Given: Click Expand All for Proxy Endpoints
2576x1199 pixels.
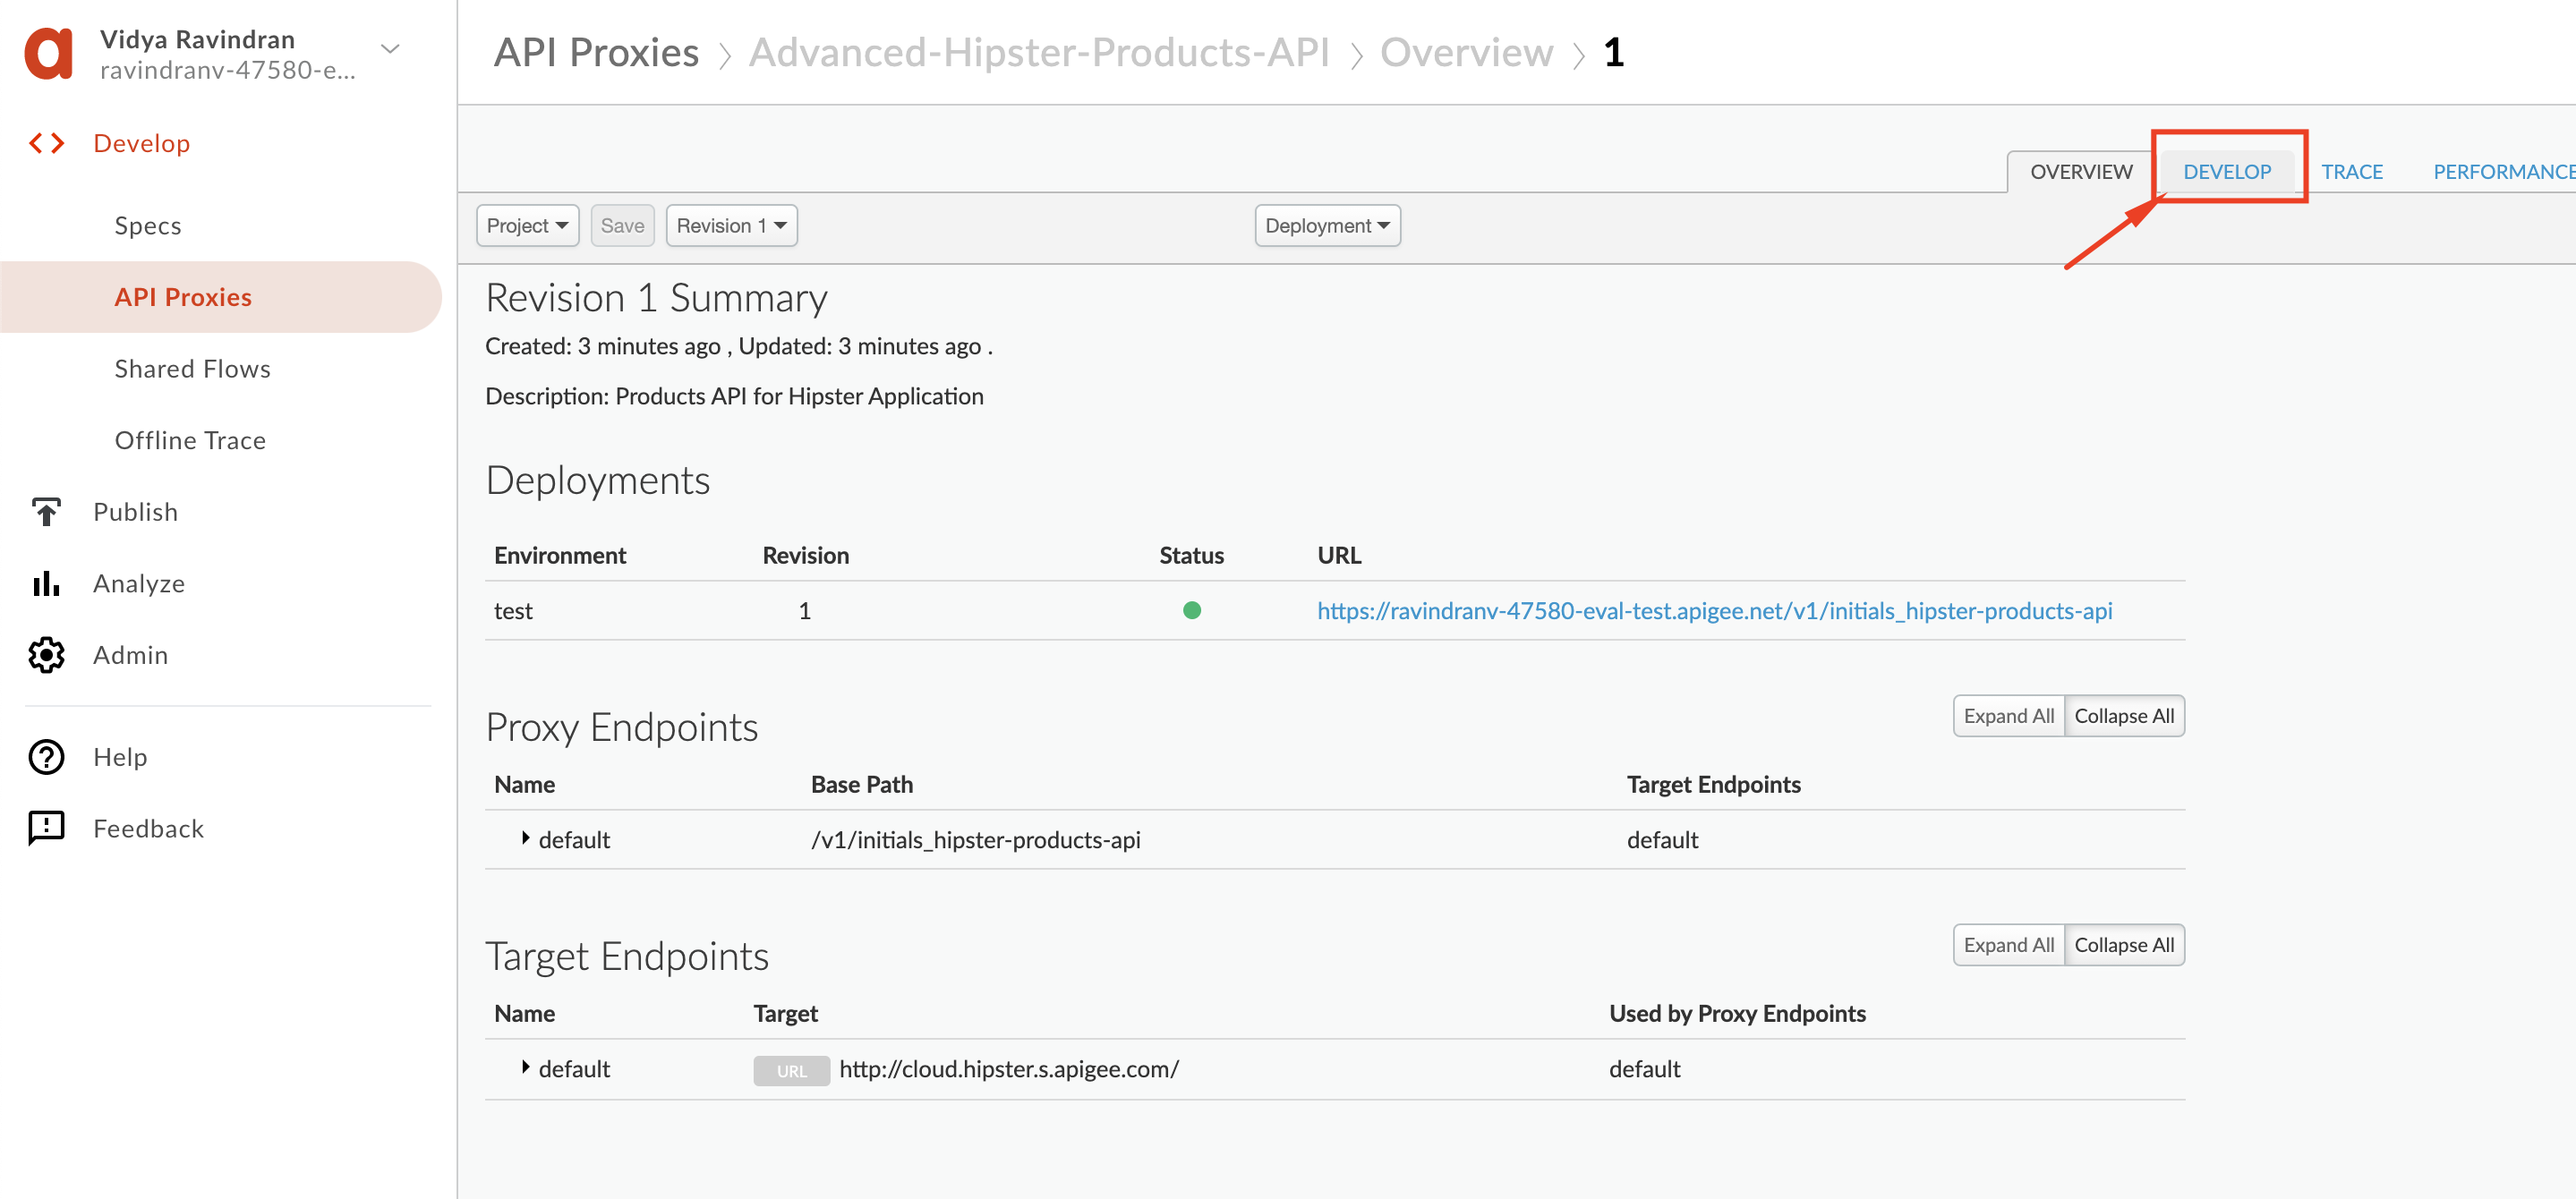Looking at the screenshot, I should point(2008,716).
